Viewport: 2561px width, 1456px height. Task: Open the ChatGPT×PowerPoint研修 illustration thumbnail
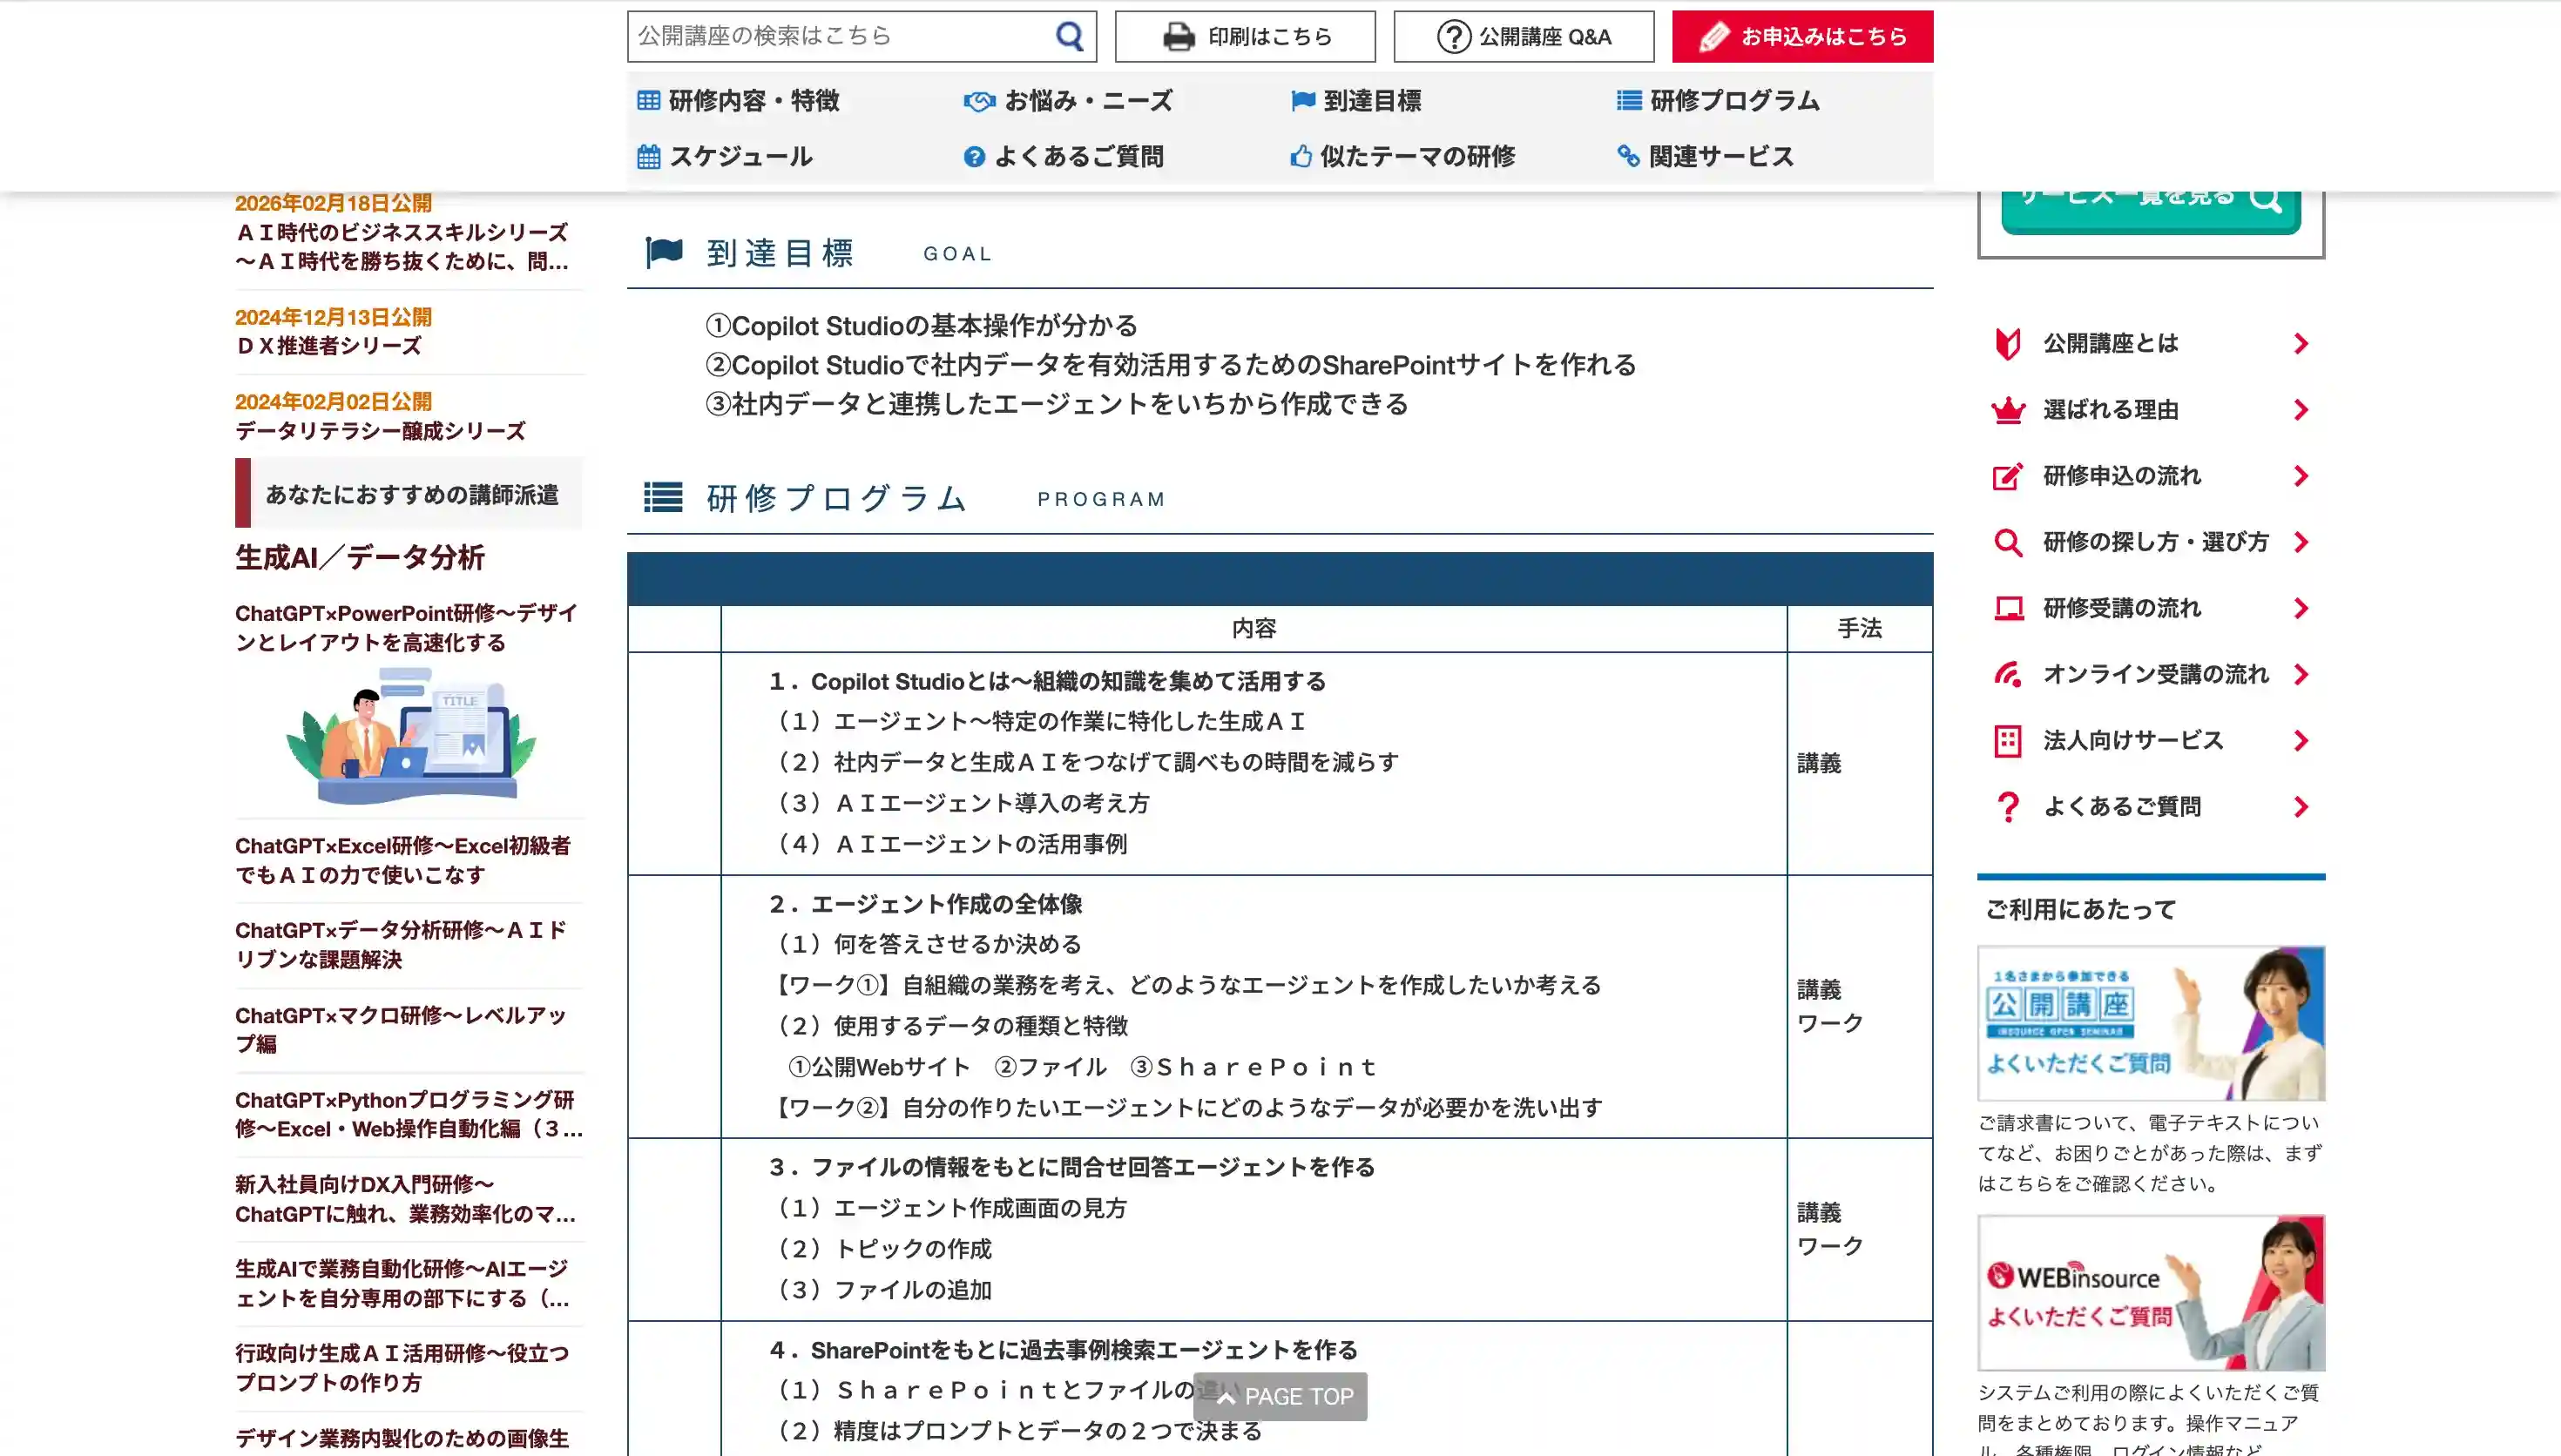tap(410, 736)
